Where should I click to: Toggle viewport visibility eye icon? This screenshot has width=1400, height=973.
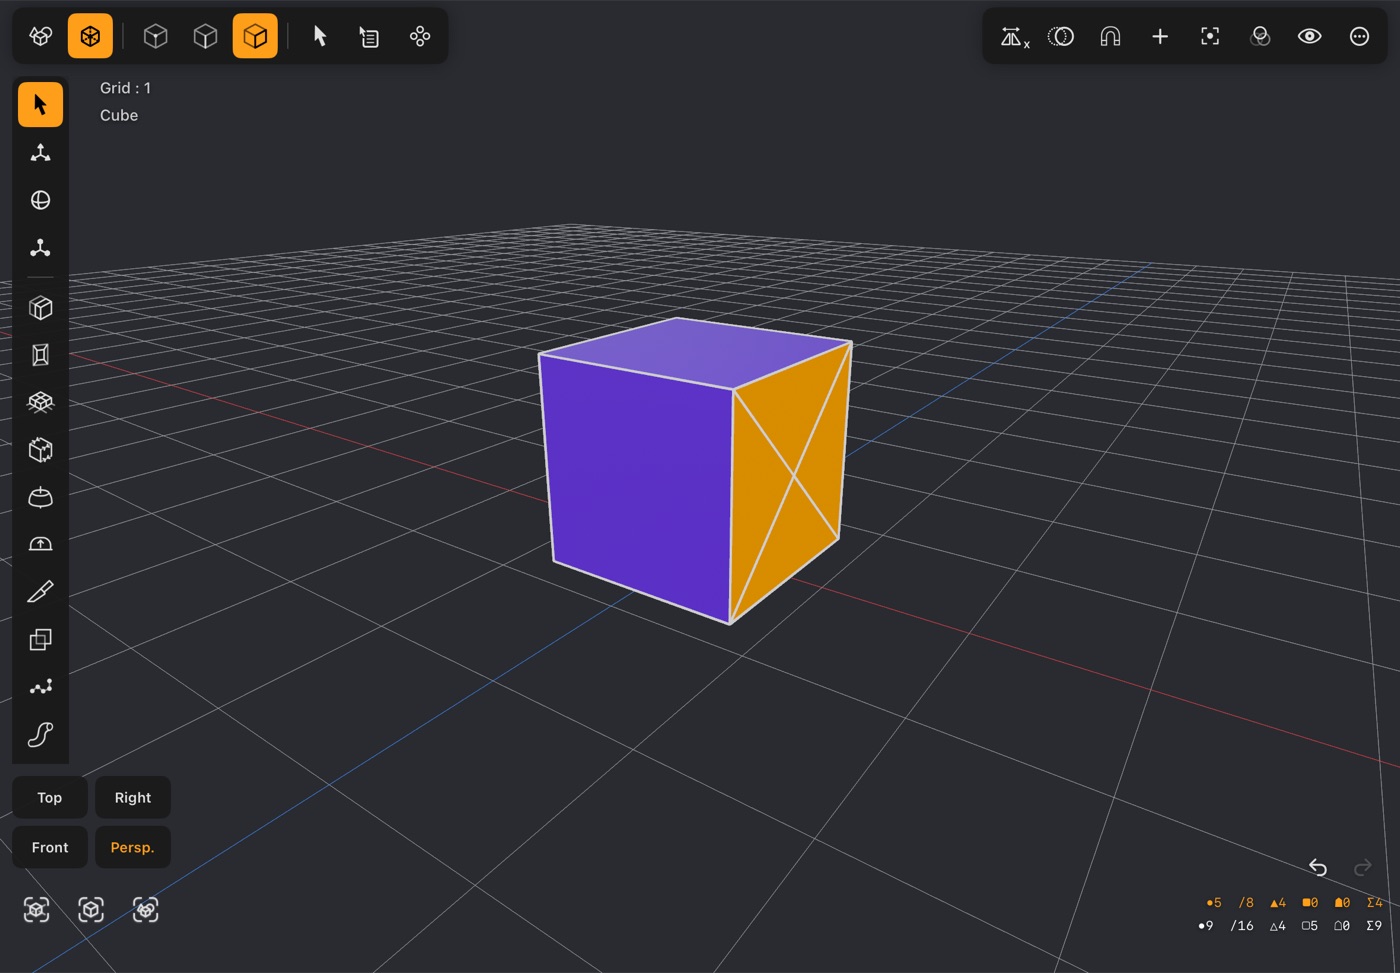(x=1309, y=36)
